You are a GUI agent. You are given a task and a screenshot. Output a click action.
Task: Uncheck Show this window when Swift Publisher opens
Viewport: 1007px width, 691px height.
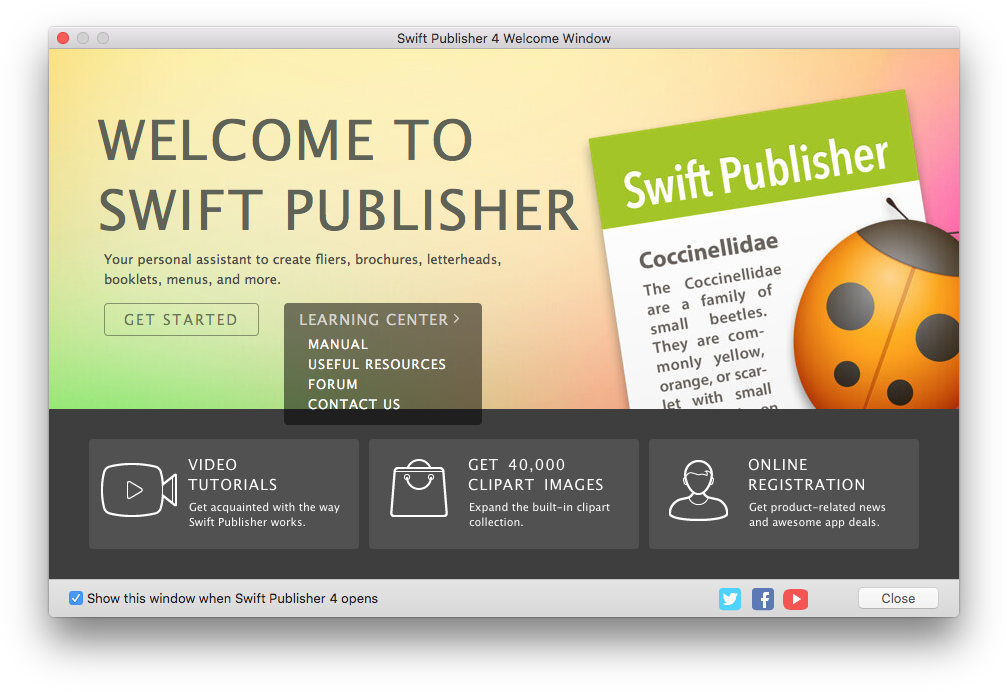(76, 598)
